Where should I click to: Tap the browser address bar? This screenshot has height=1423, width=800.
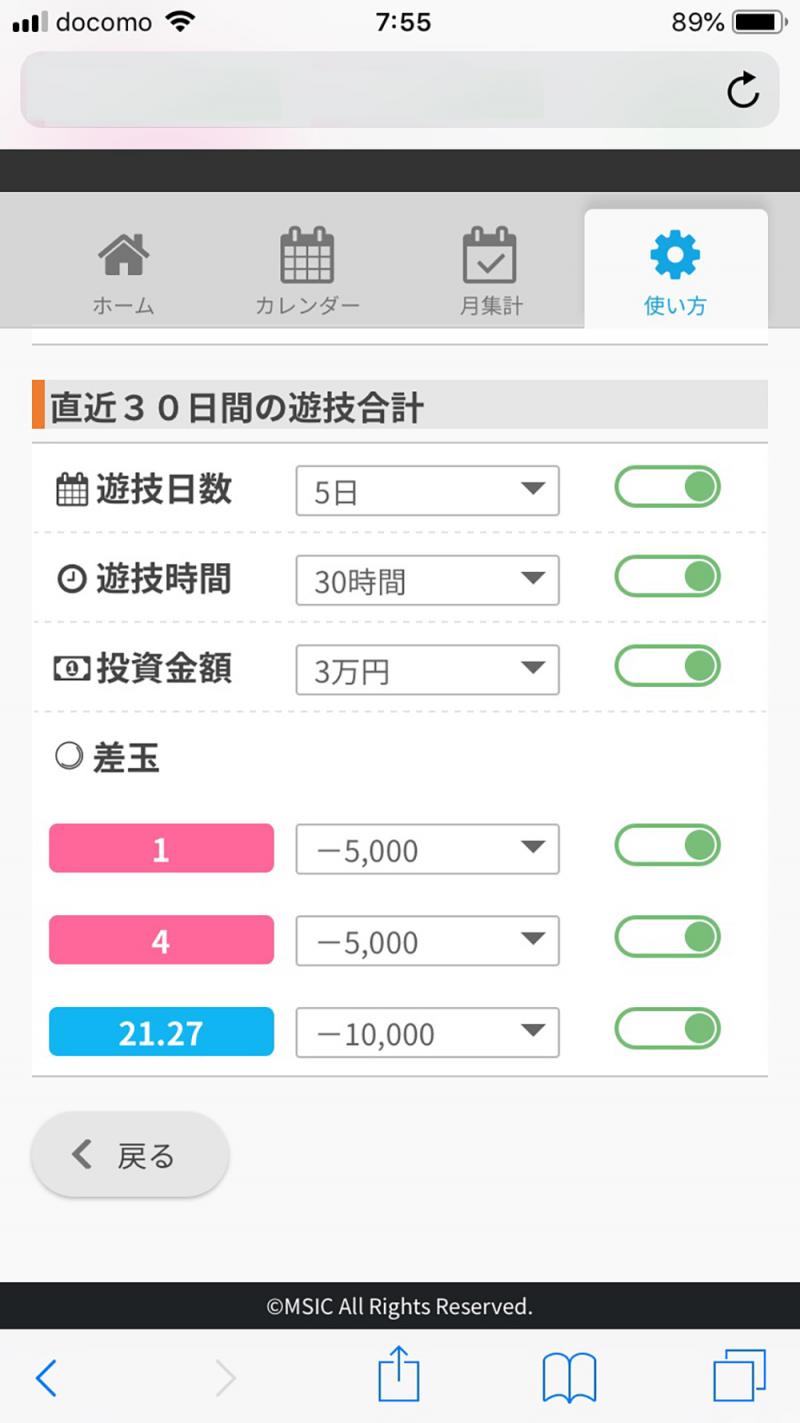(370, 90)
